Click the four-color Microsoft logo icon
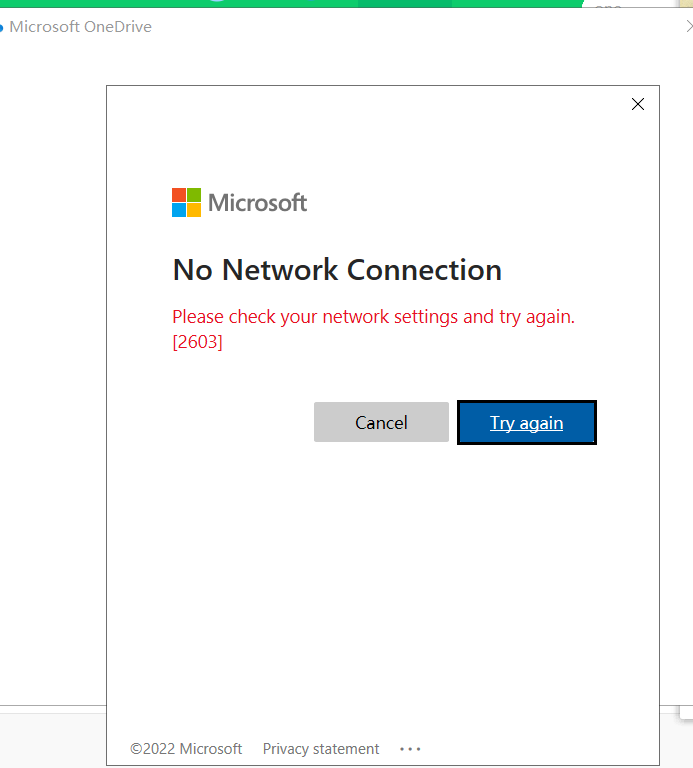Image resolution: width=693 pixels, height=768 pixels. click(x=186, y=203)
